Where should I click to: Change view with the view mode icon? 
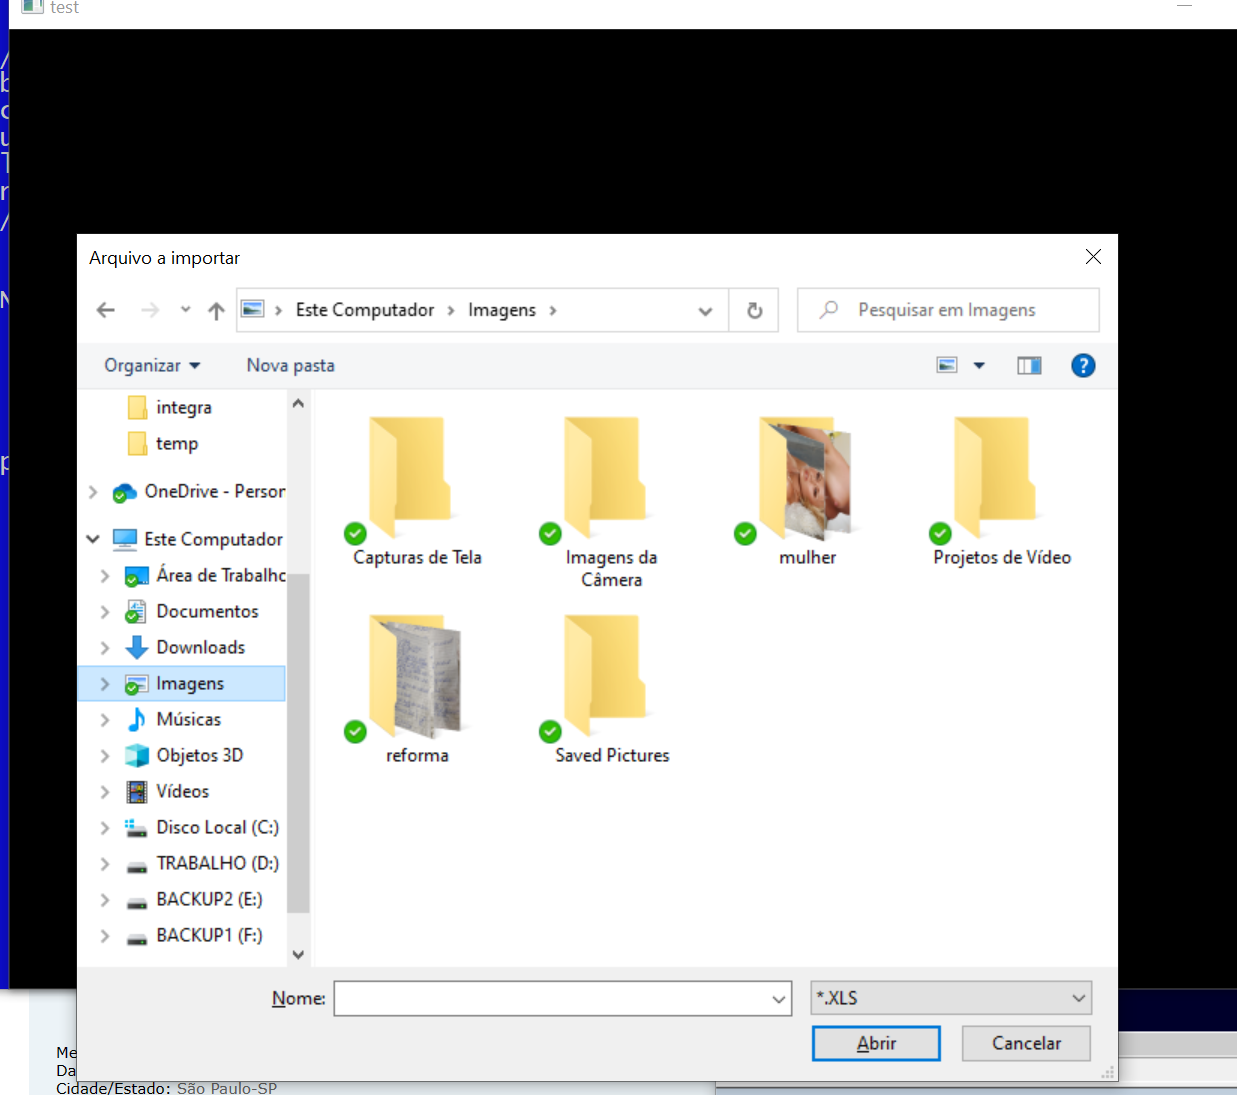pyautogui.click(x=947, y=365)
